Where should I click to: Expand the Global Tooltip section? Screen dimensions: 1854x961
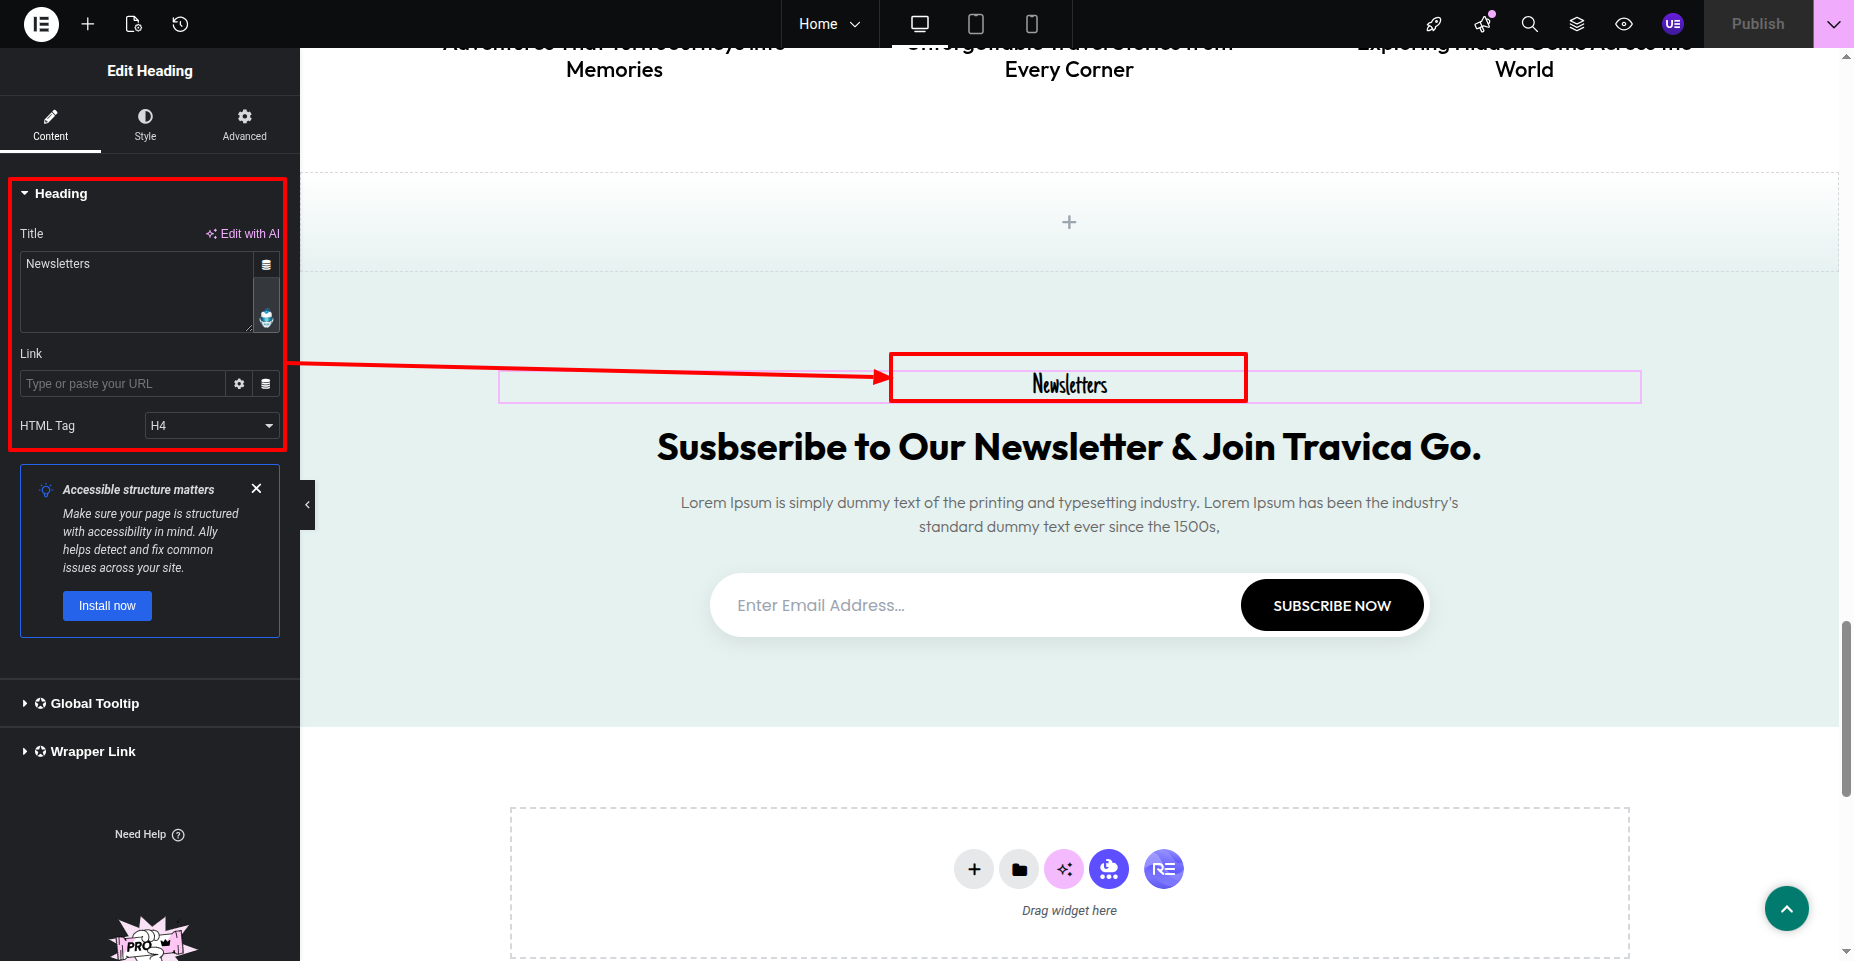(x=95, y=704)
